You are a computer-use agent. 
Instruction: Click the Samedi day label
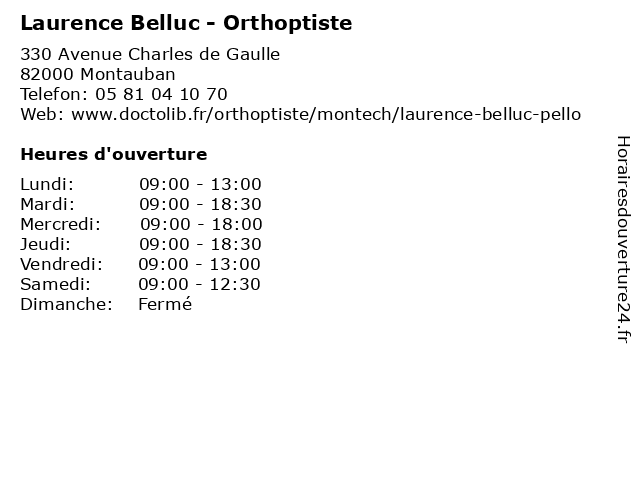[x=56, y=284]
